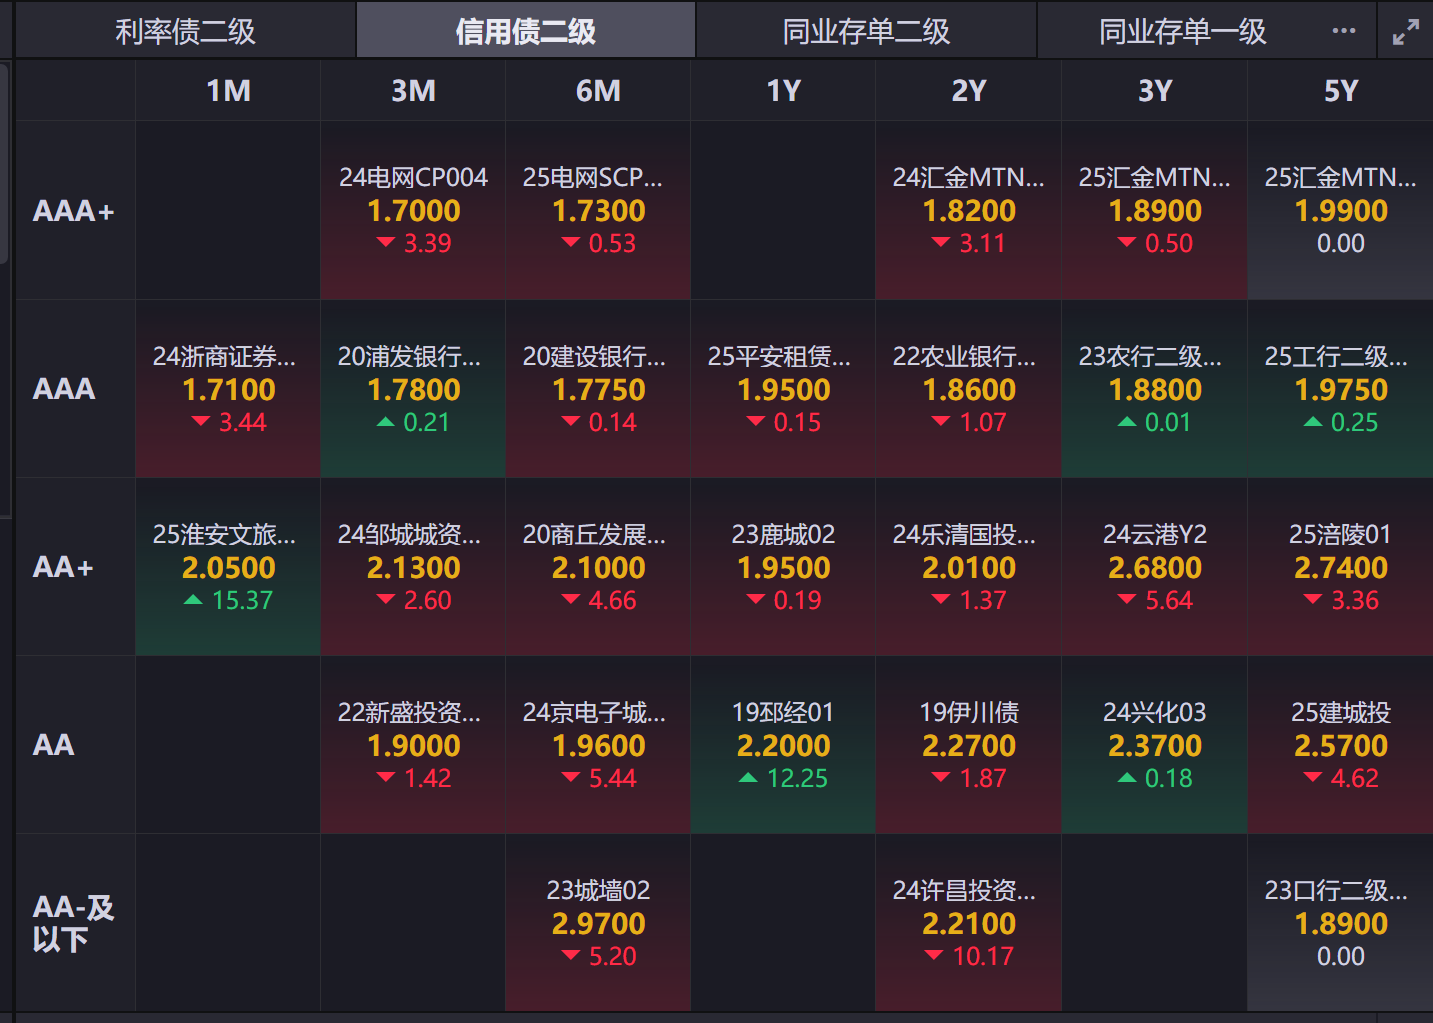Select the AA+ rating row label

pos(63,567)
